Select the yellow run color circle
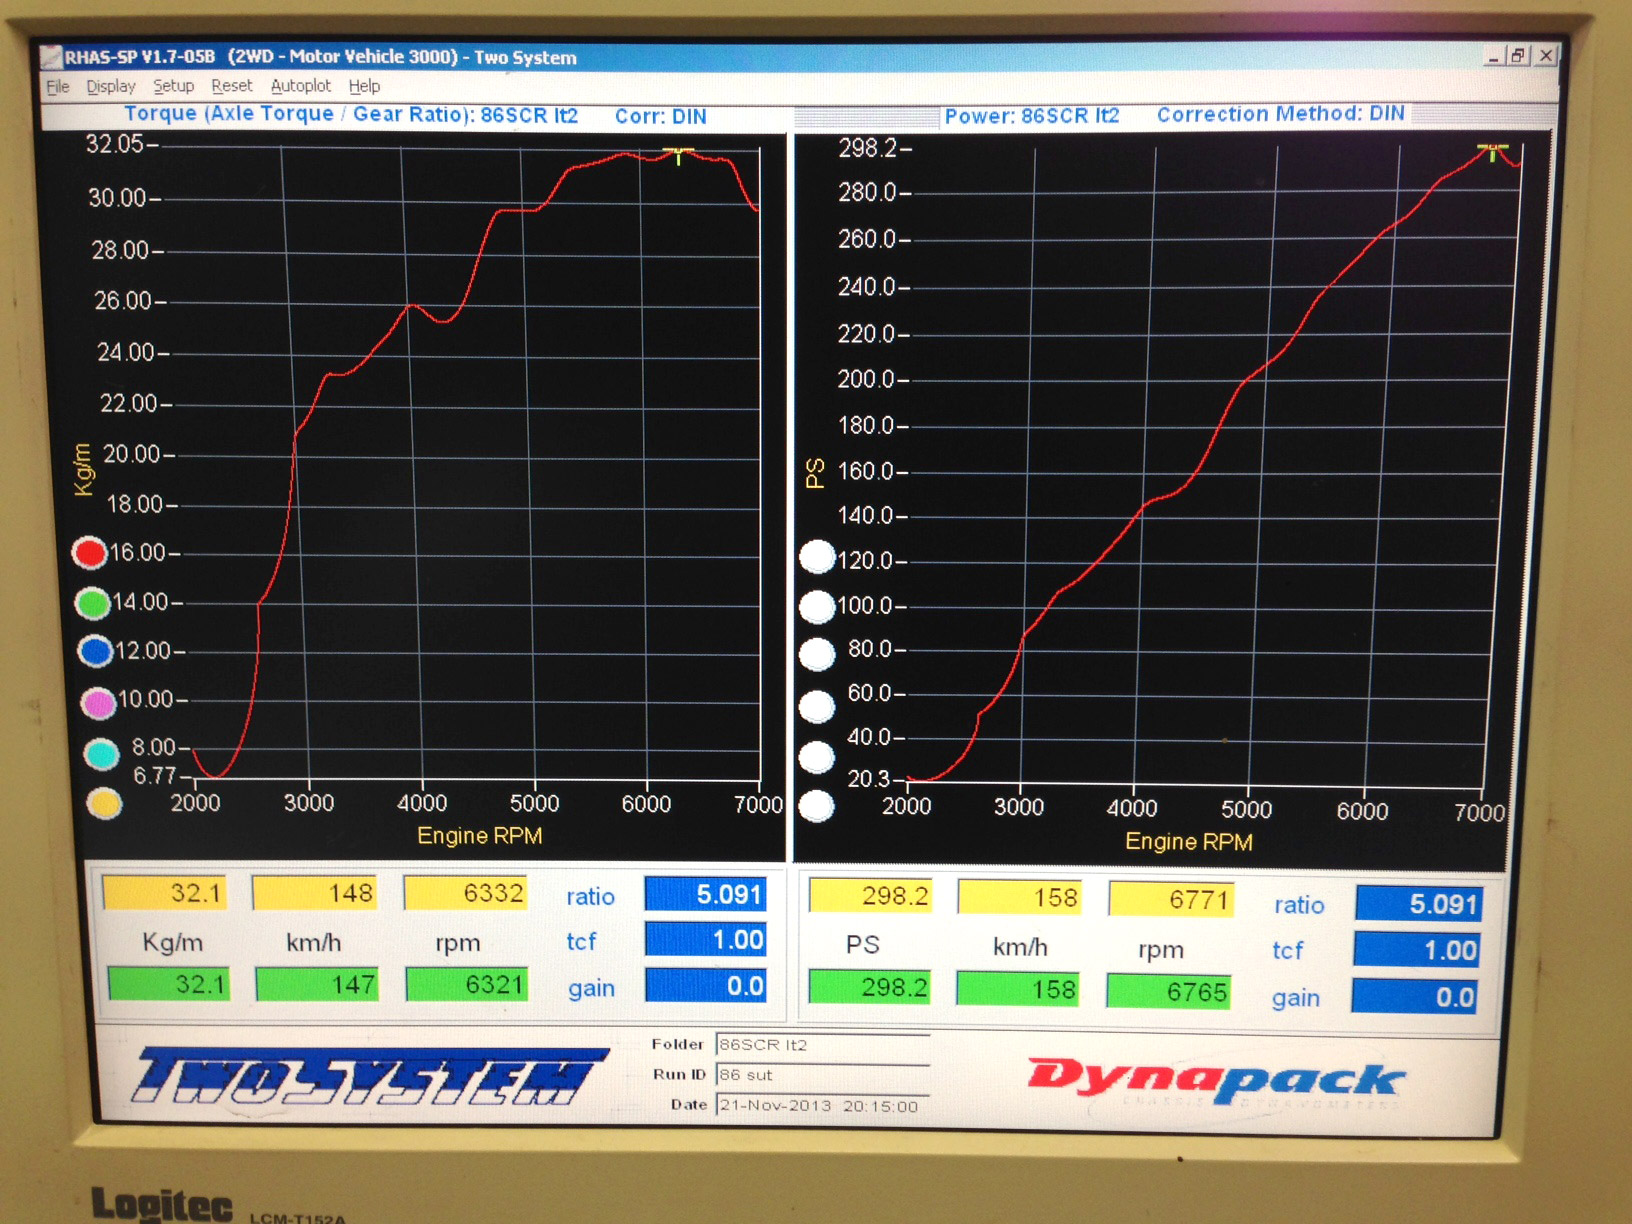Screen dimensions: 1632x1224 104,803
